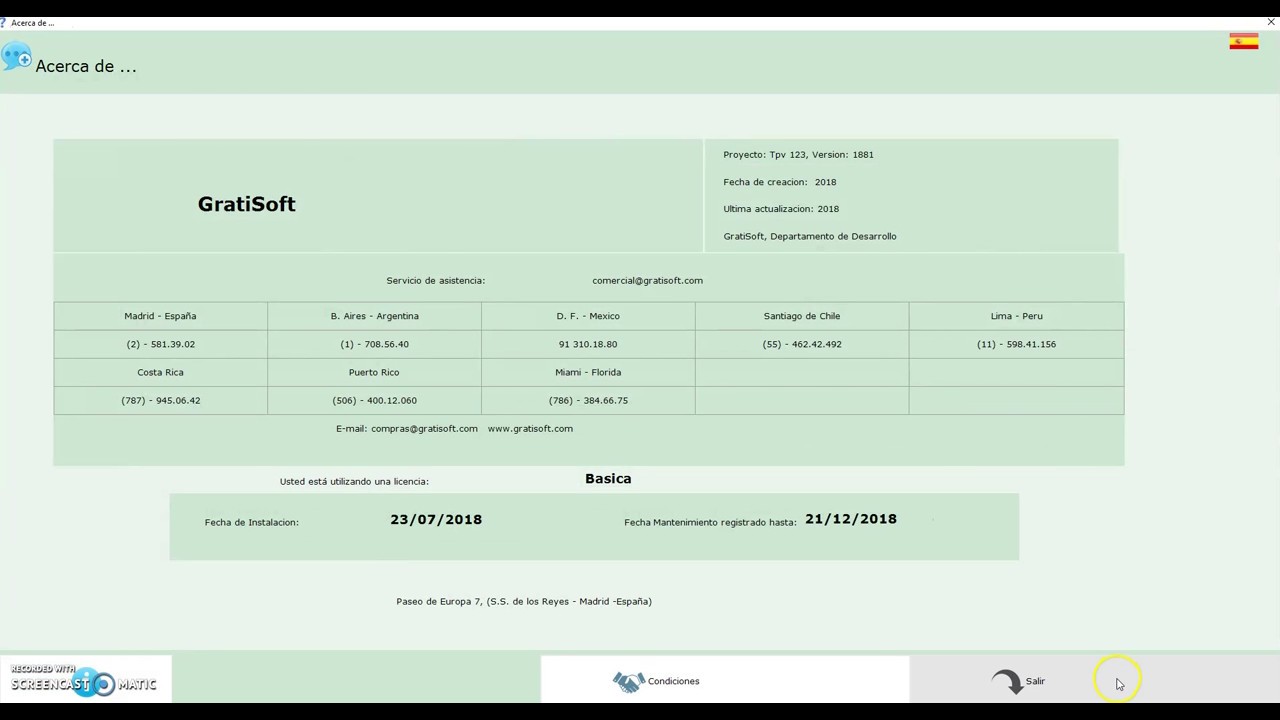
Task: Click the installation date 23/07/2018
Action: point(436,520)
